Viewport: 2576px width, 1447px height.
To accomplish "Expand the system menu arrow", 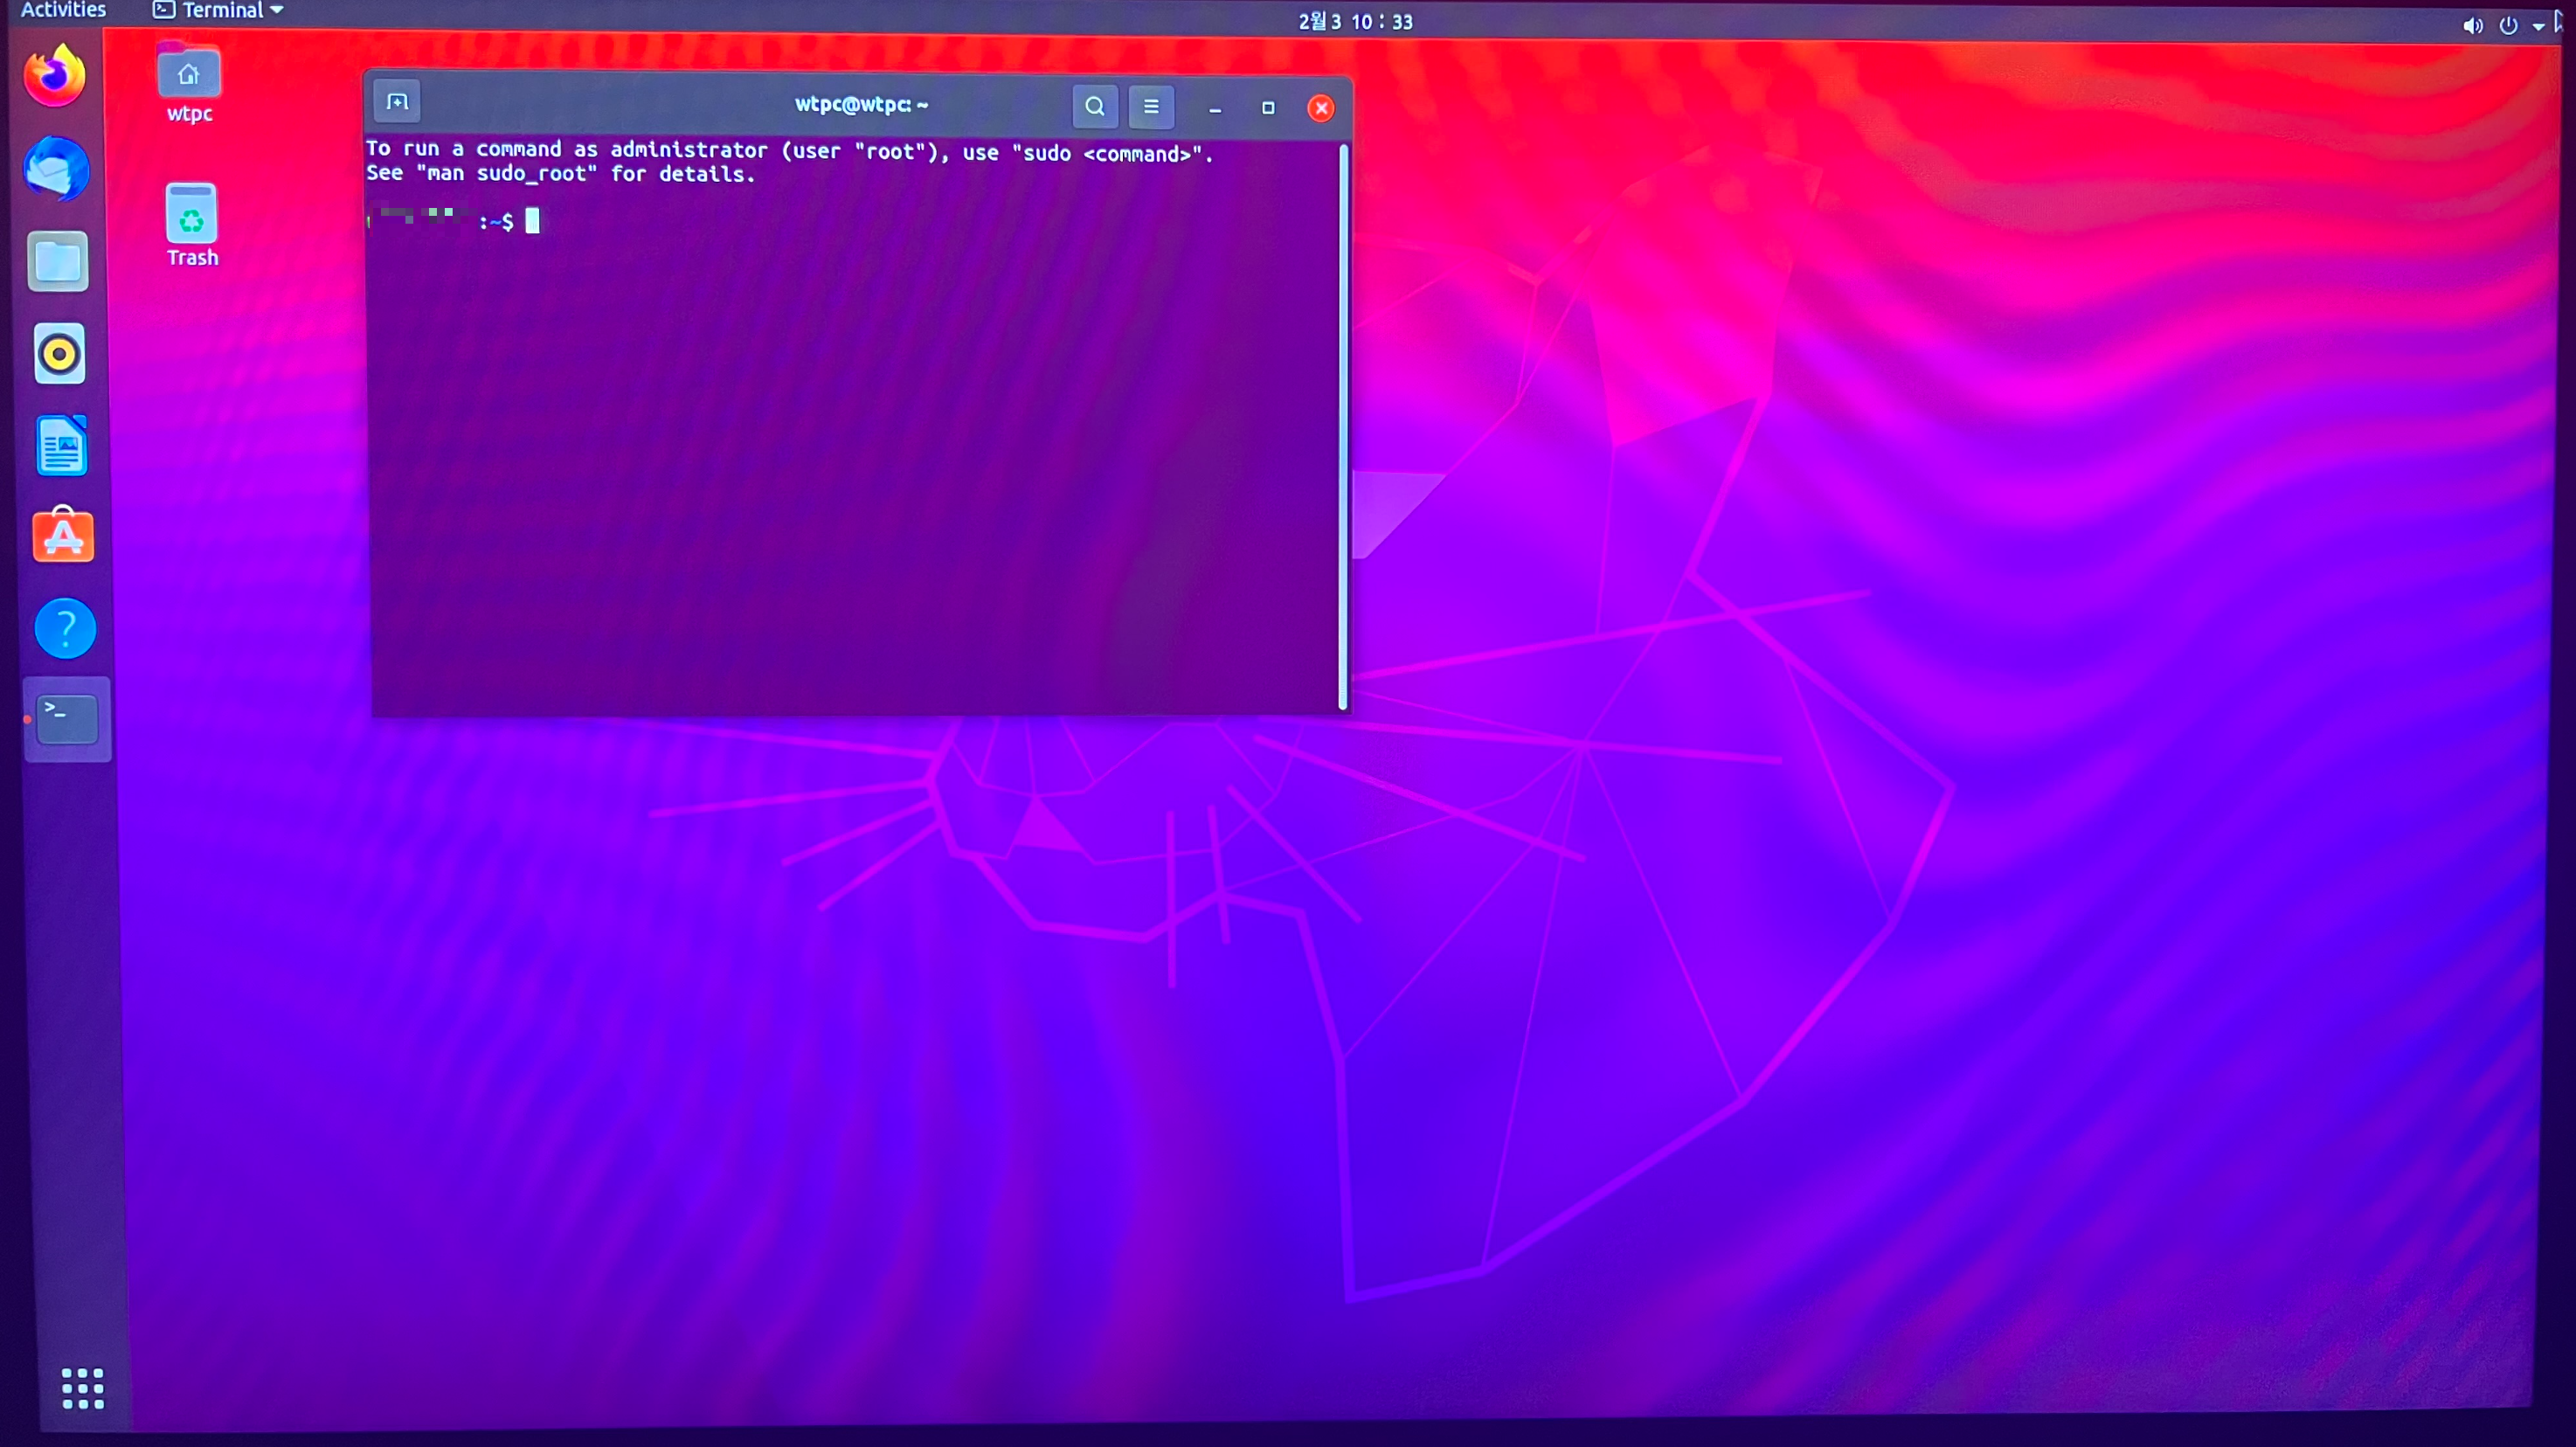I will tap(2538, 27).
